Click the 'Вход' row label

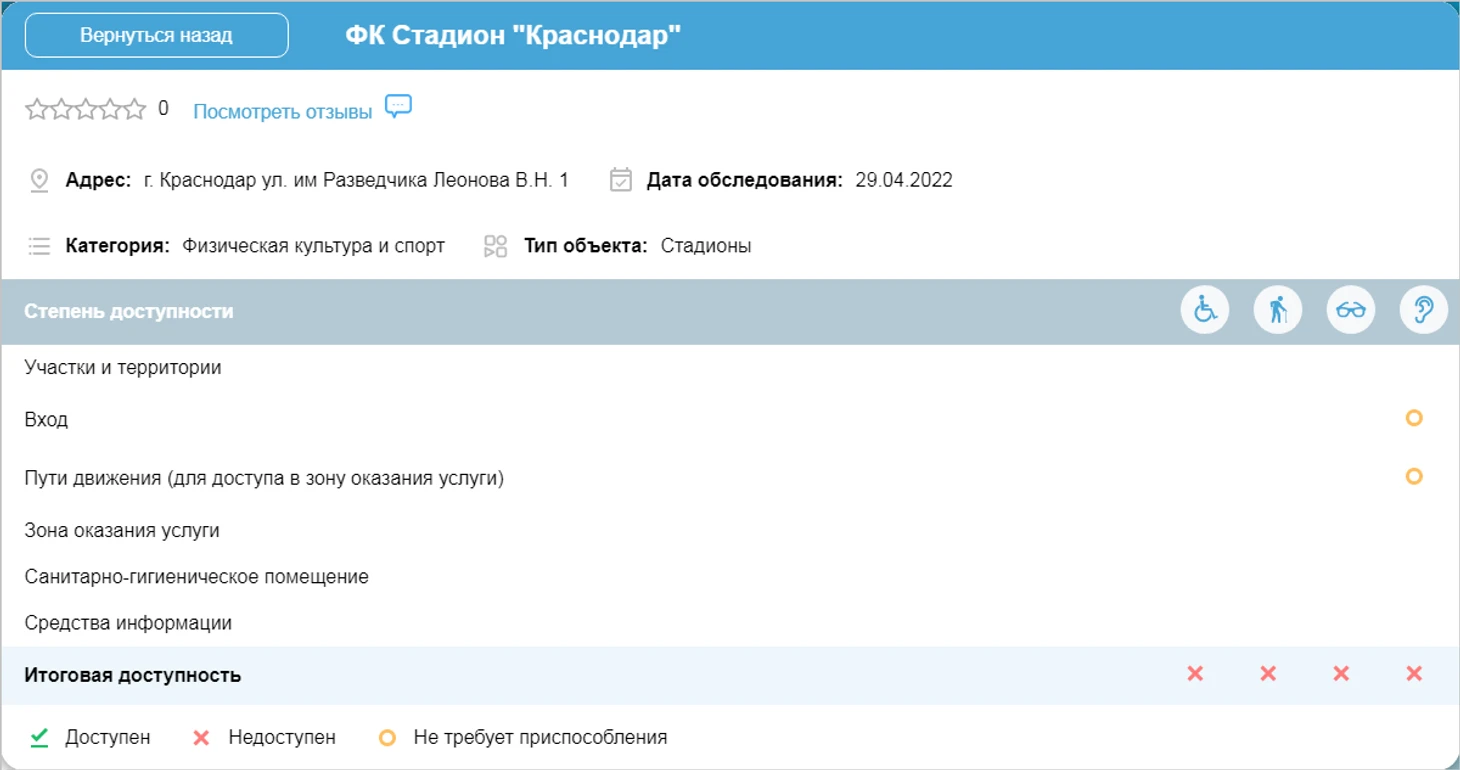(x=46, y=420)
